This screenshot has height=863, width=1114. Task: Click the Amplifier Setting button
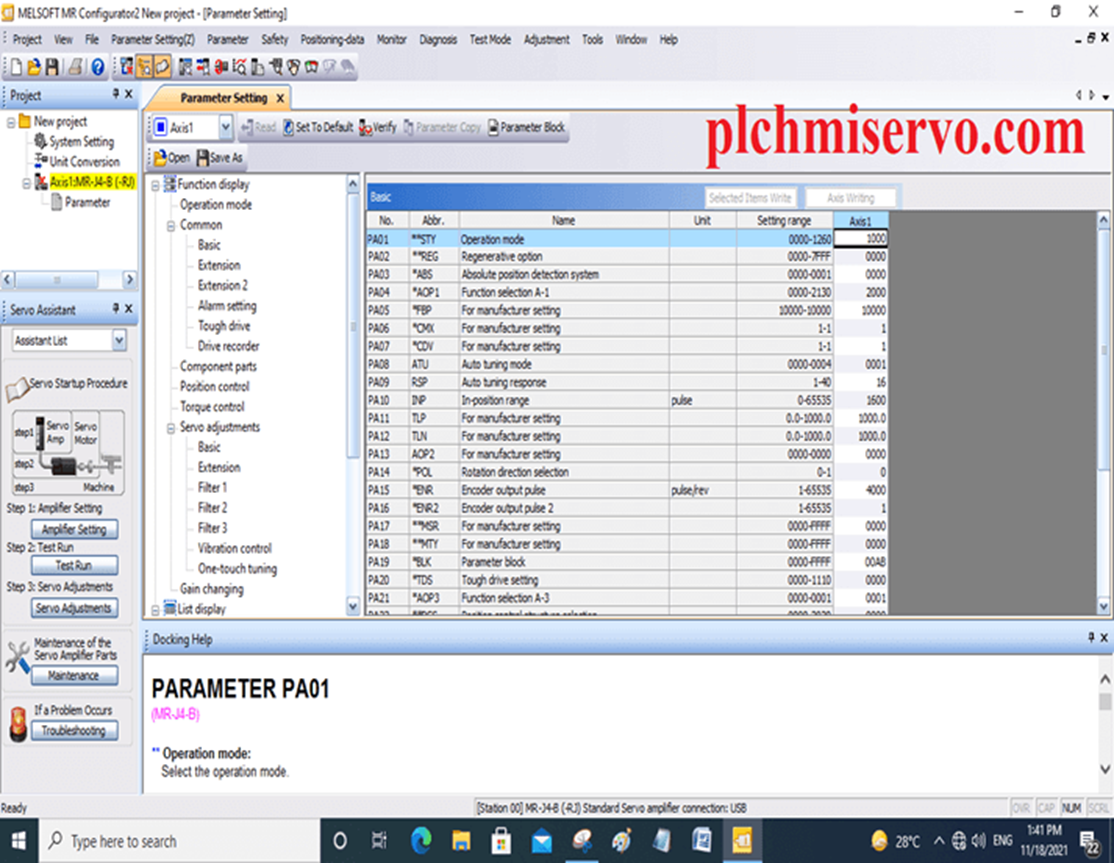click(74, 529)
